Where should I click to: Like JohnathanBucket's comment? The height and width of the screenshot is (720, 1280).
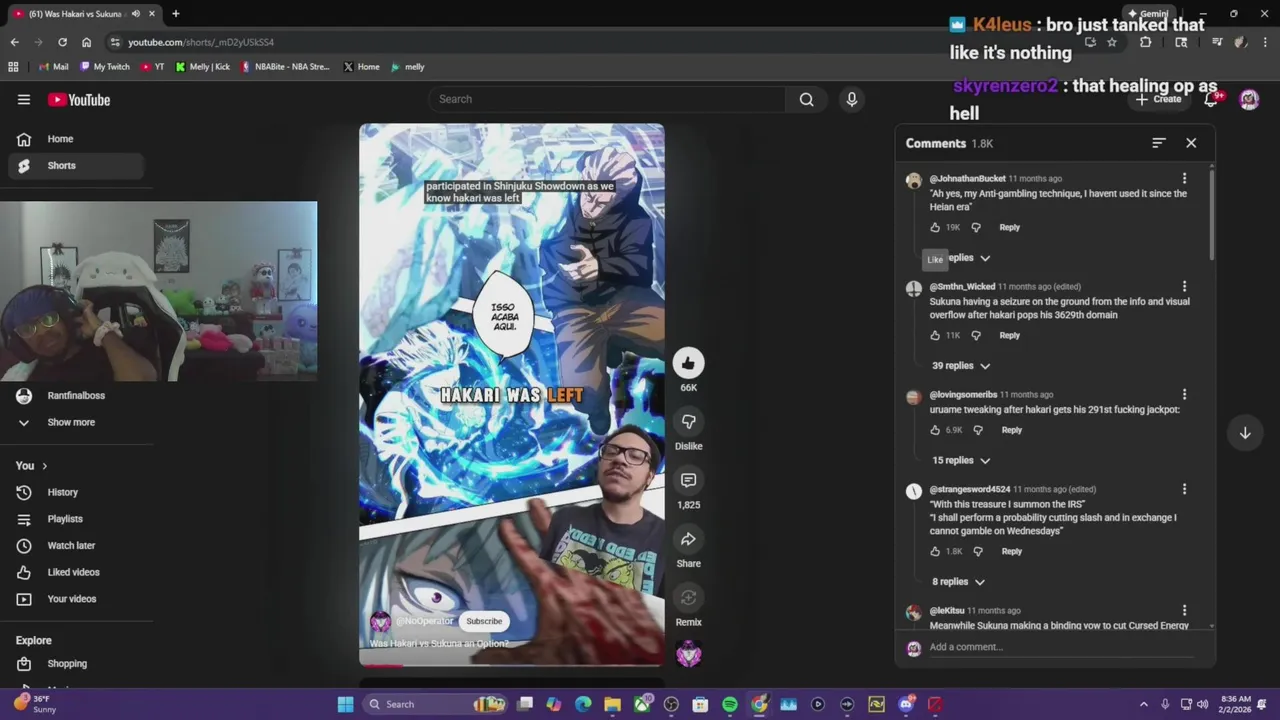tap(936, 227)
